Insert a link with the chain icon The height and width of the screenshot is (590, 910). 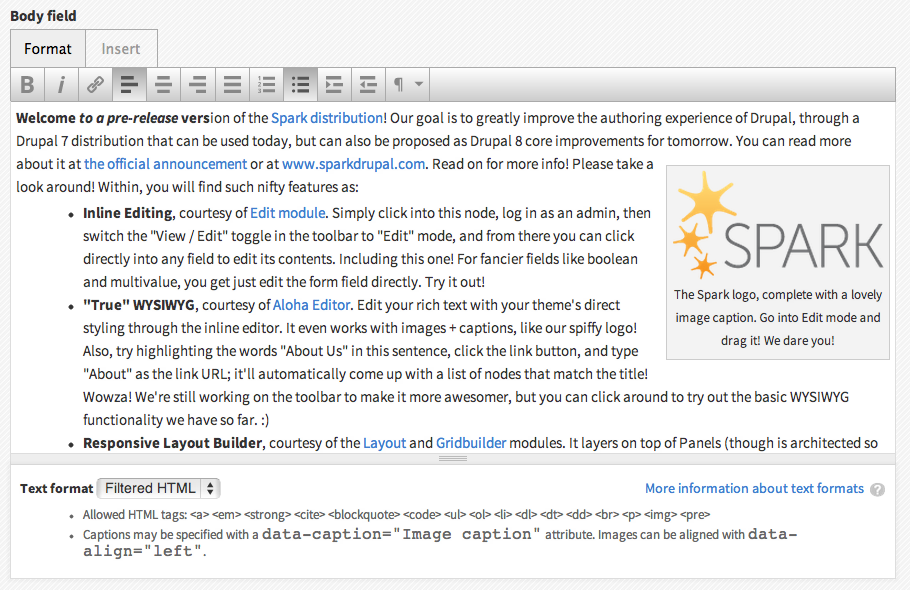tap(95, 85)
